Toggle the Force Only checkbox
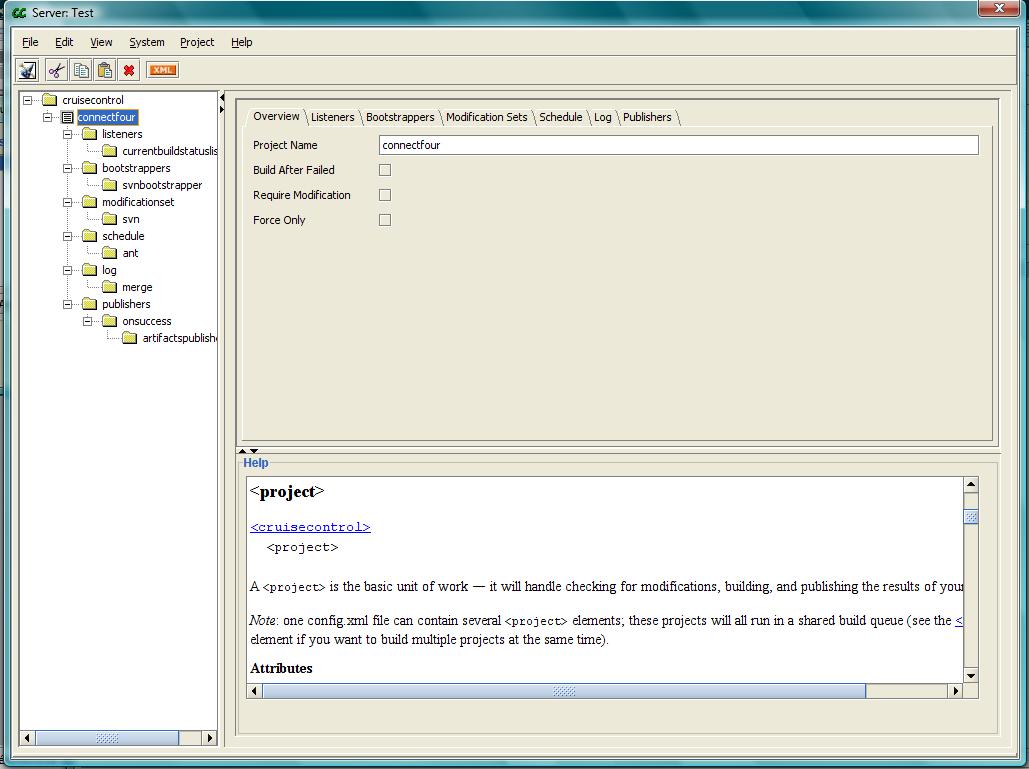The width and height of the screenshot is (1029, 769). click(x=385, y=220)
